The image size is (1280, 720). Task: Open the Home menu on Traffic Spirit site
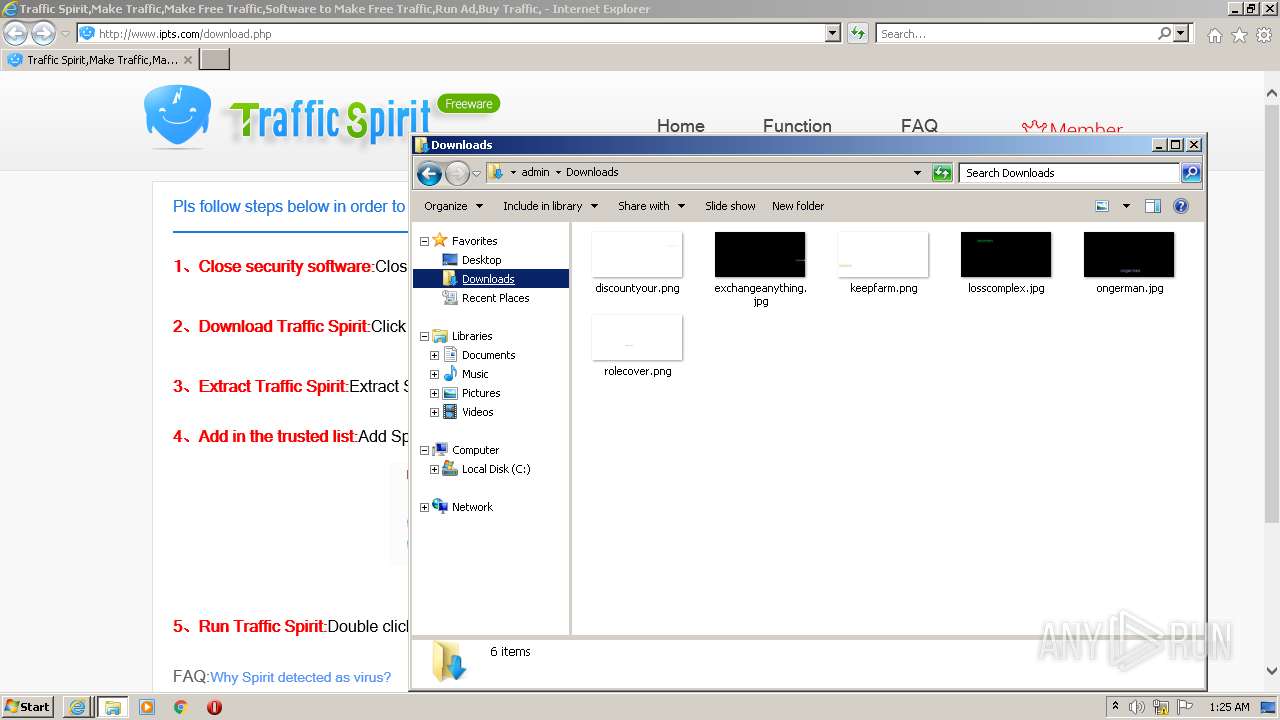[681, 126]
